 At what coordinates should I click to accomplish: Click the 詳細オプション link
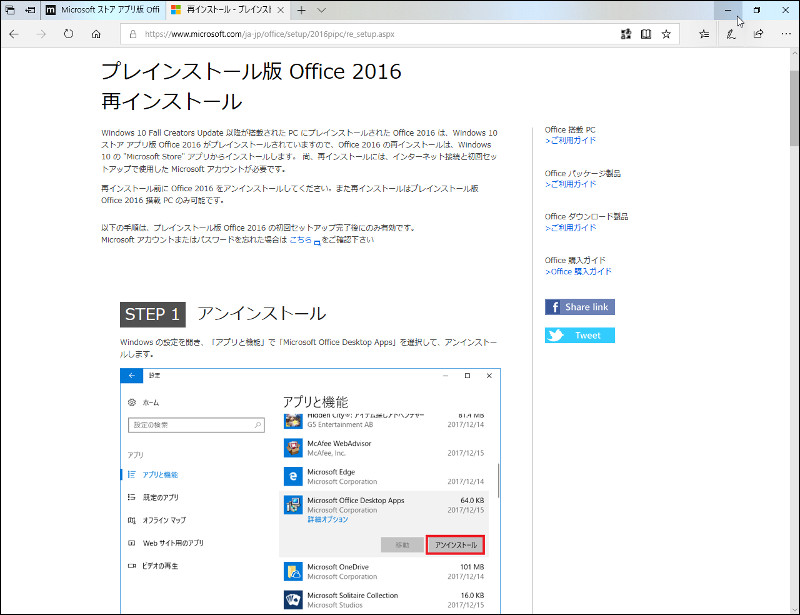328,520
